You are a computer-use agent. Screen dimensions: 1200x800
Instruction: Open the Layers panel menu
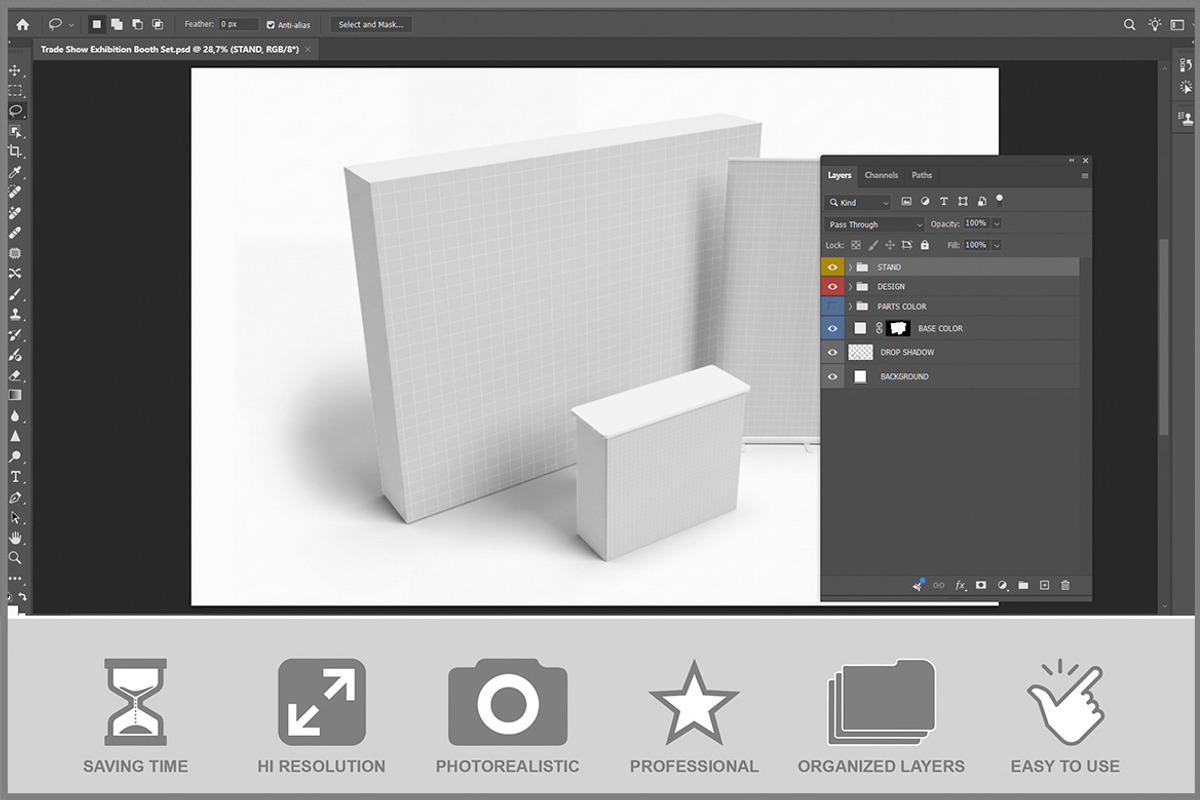pos(1085,176)
